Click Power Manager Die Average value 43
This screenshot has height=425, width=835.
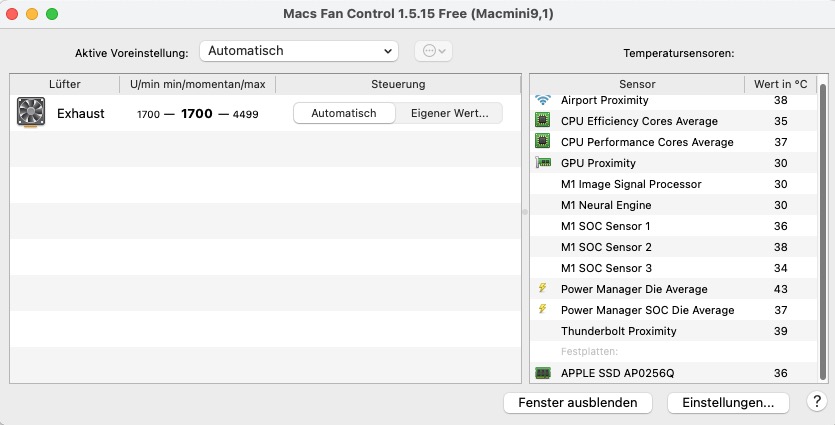(780, 289)
